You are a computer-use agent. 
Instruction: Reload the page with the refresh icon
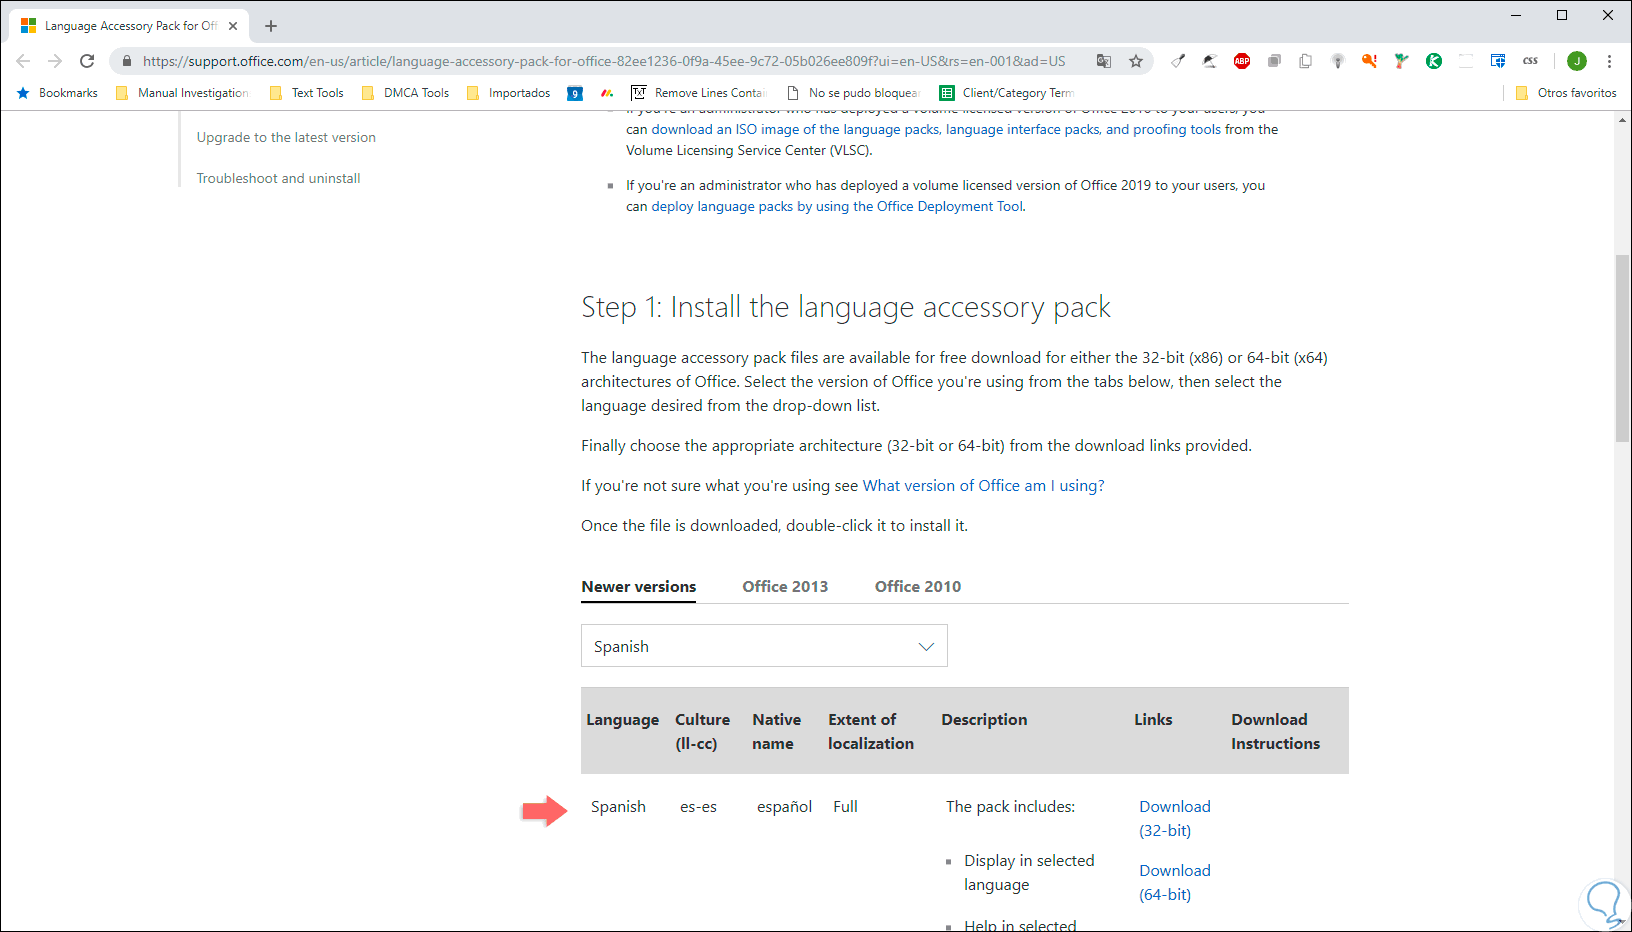click(x=87, y=61)
